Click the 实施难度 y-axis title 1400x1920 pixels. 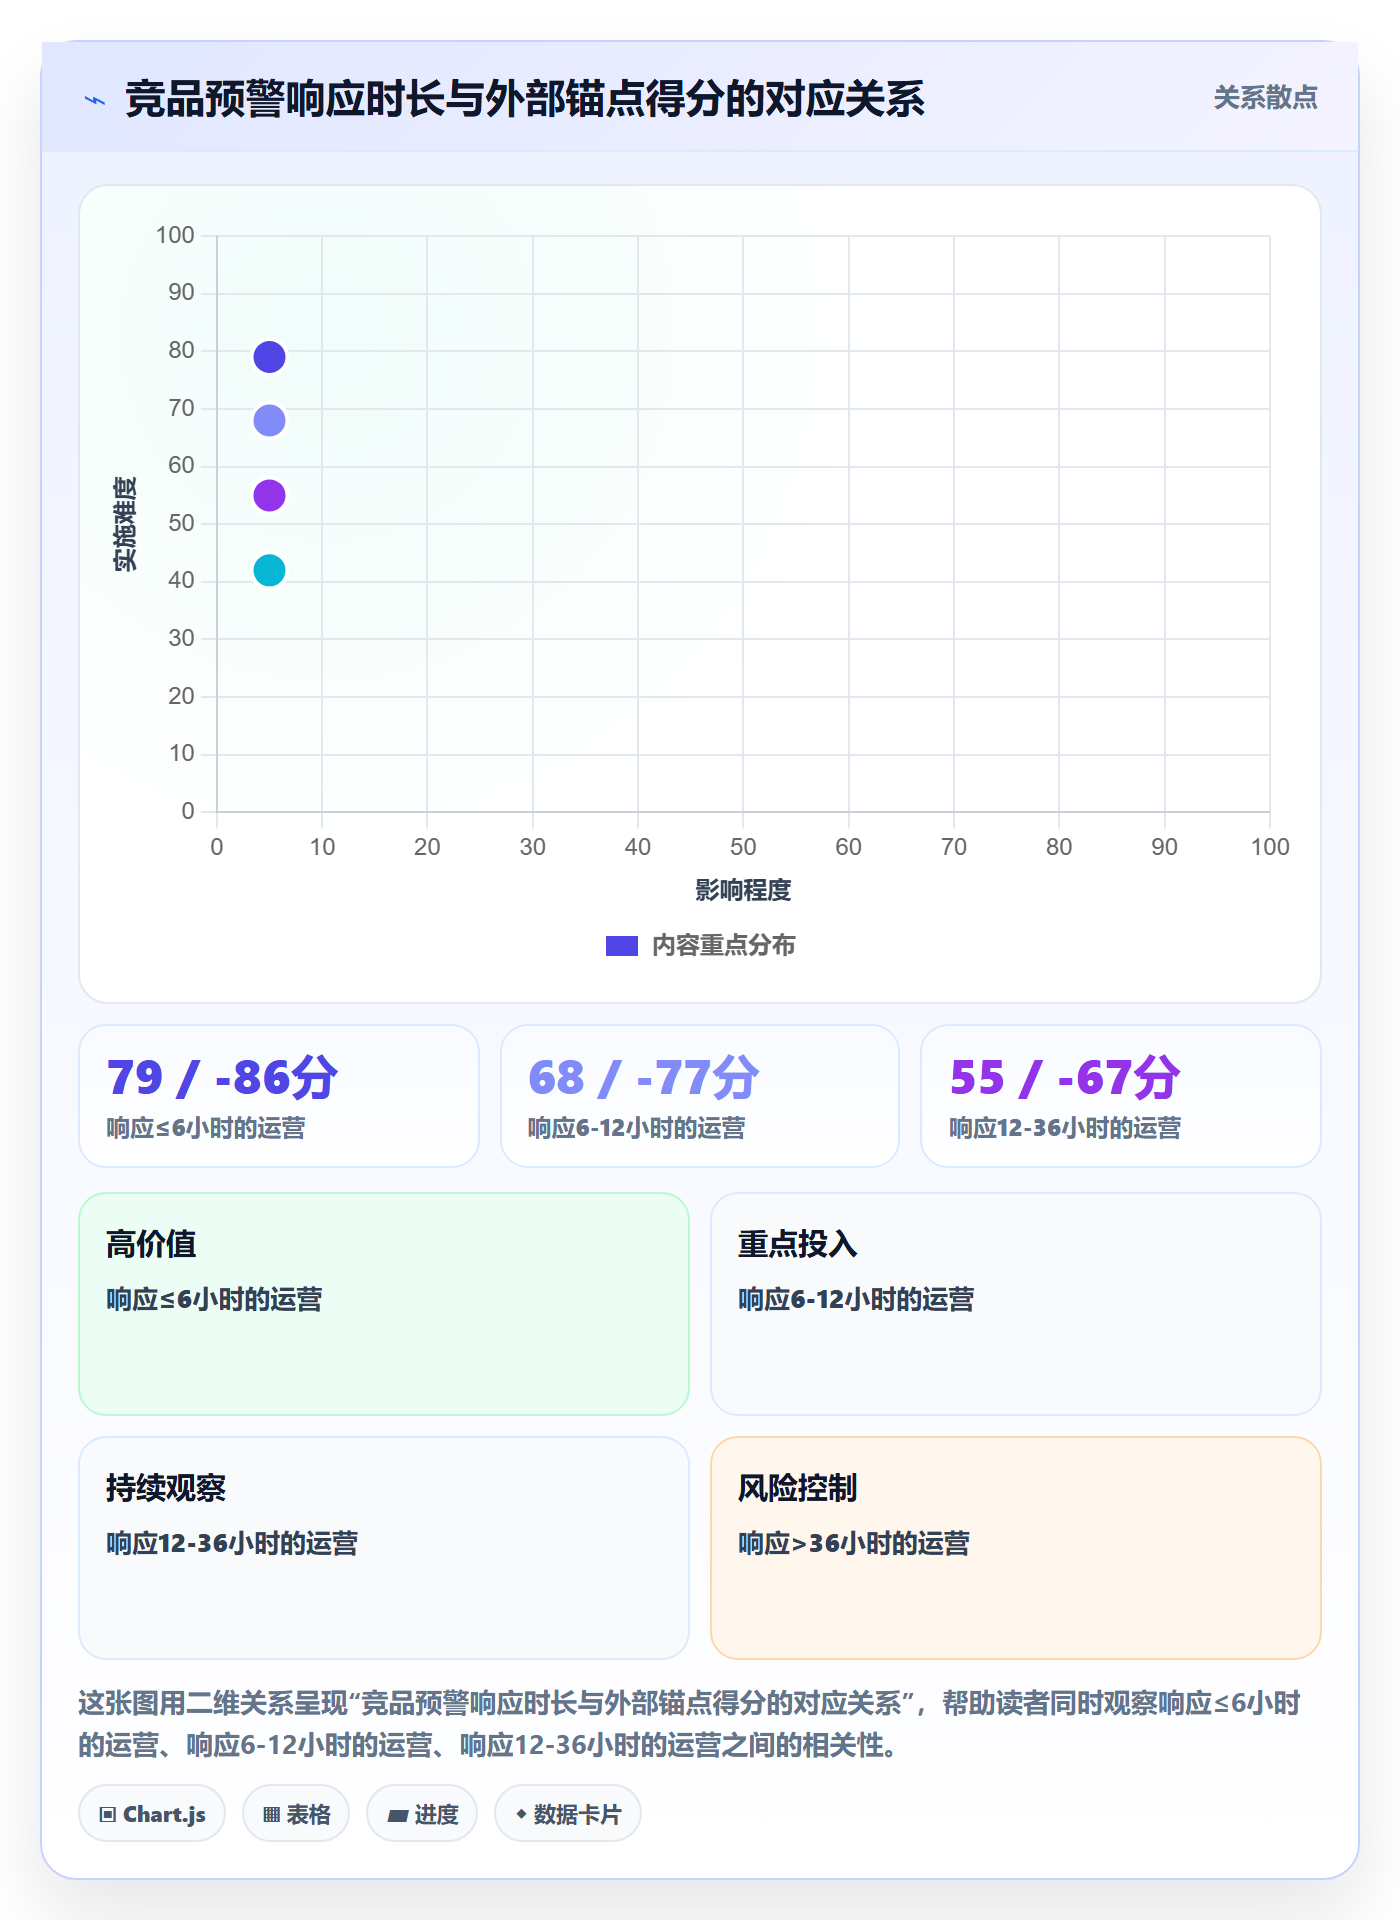125,524
